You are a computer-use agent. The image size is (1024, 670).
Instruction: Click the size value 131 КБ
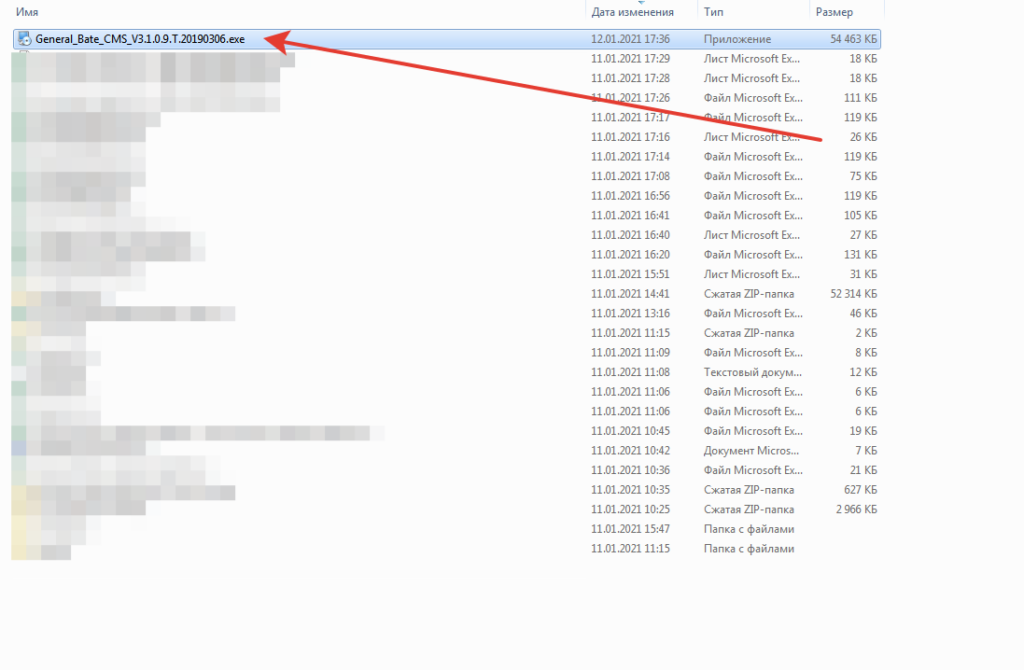(860, 255)
